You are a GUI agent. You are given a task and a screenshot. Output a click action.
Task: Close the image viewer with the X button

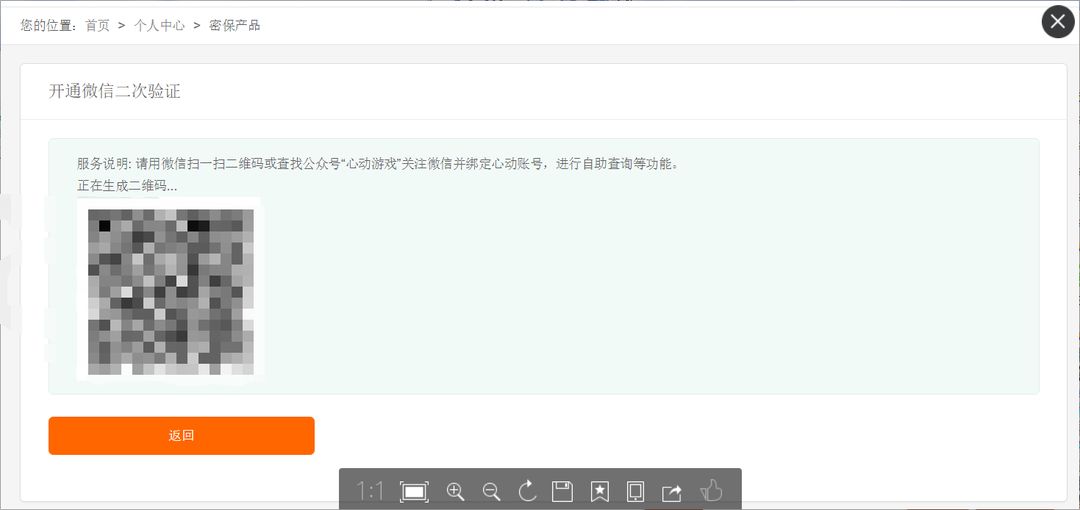[1058, 21]
